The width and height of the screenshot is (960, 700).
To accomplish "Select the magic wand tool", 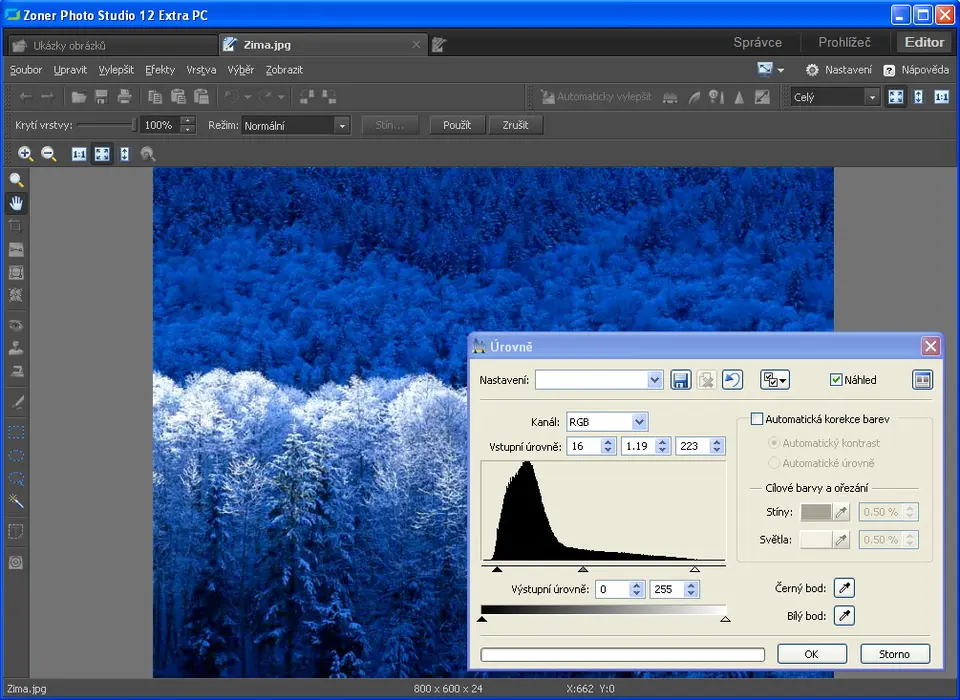I will tap(17, 500).
